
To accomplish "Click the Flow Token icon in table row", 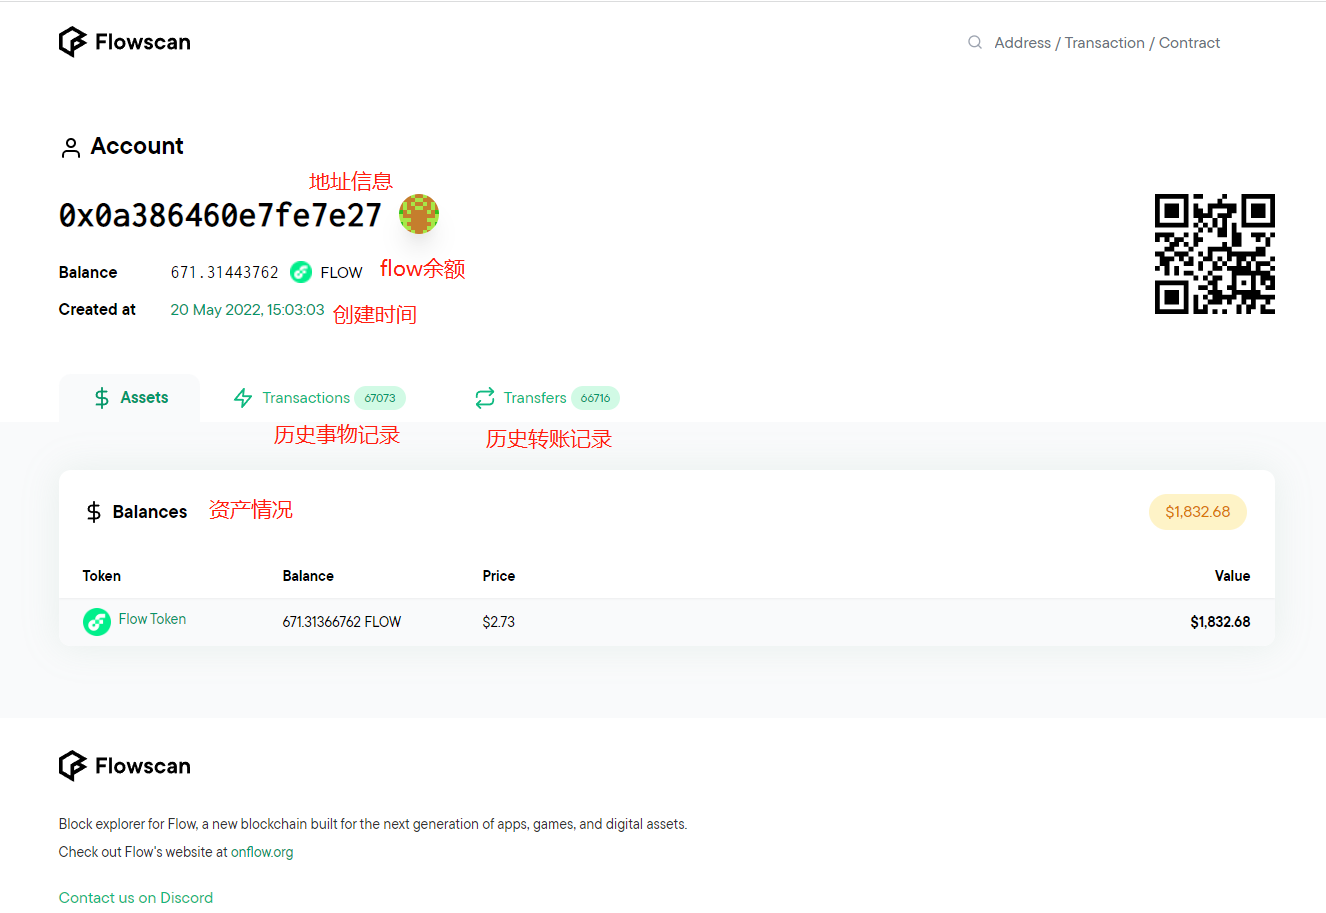I will (97, 622).
